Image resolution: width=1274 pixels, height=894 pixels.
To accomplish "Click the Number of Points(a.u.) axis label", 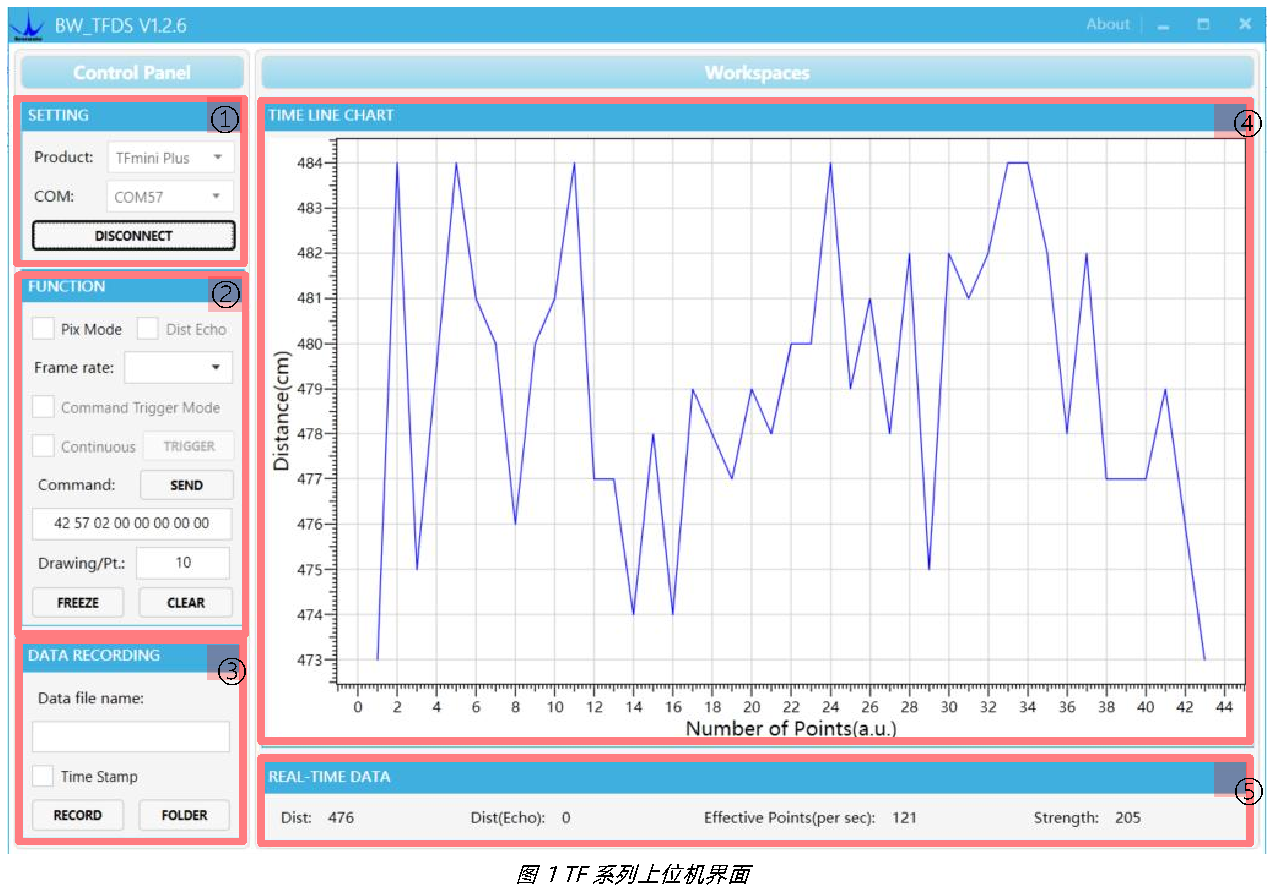I will 791,728.
